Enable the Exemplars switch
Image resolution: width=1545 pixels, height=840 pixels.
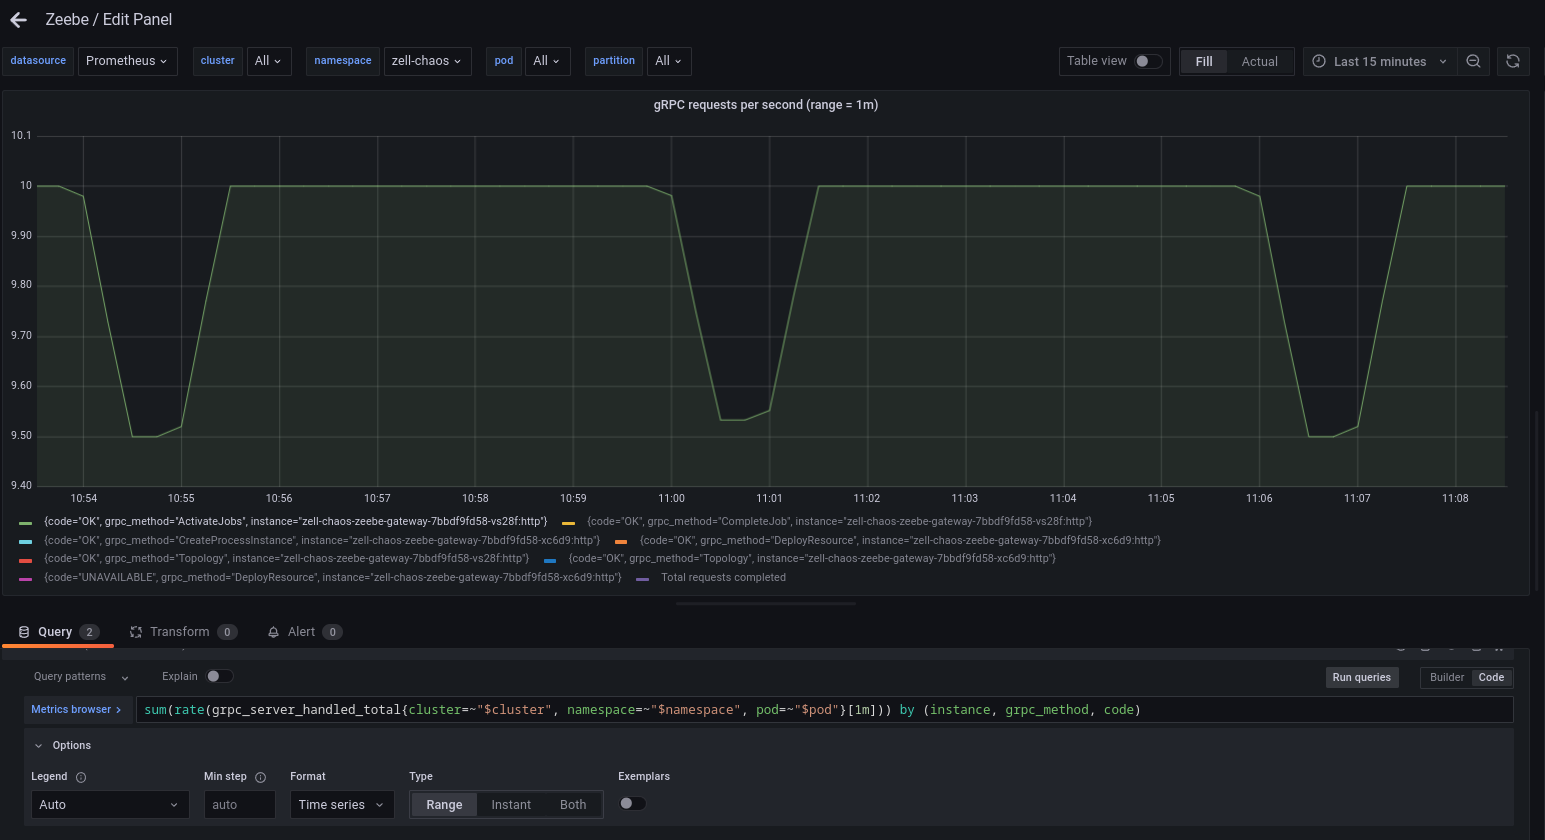point(633,803)
